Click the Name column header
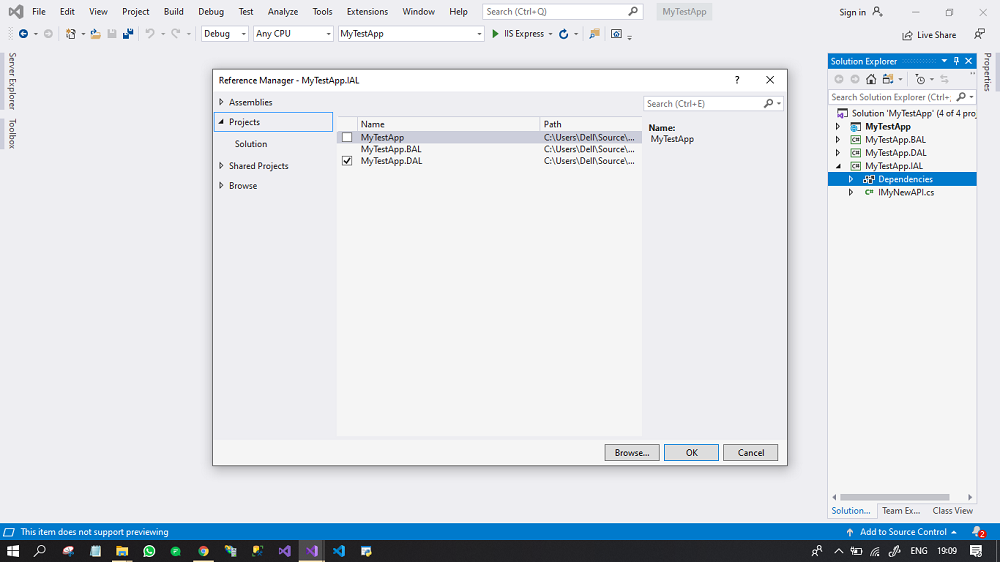The image size is (1000, 562). coord(448,124)
